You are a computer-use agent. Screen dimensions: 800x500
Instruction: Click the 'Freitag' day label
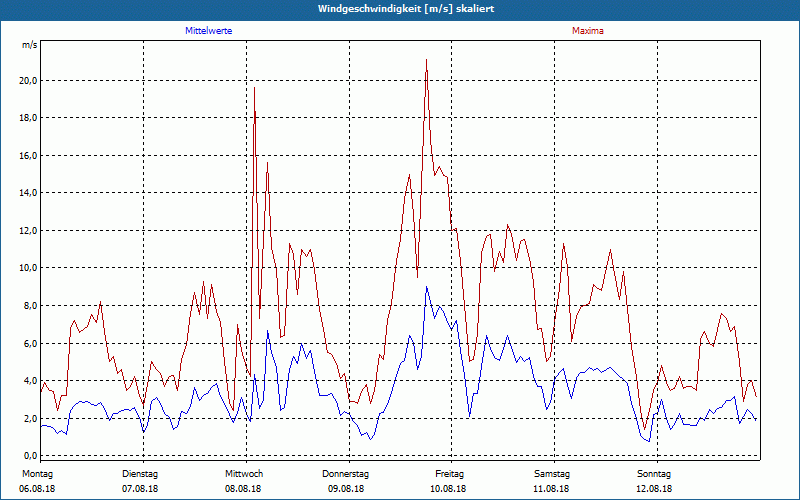[x=449, y=474]
